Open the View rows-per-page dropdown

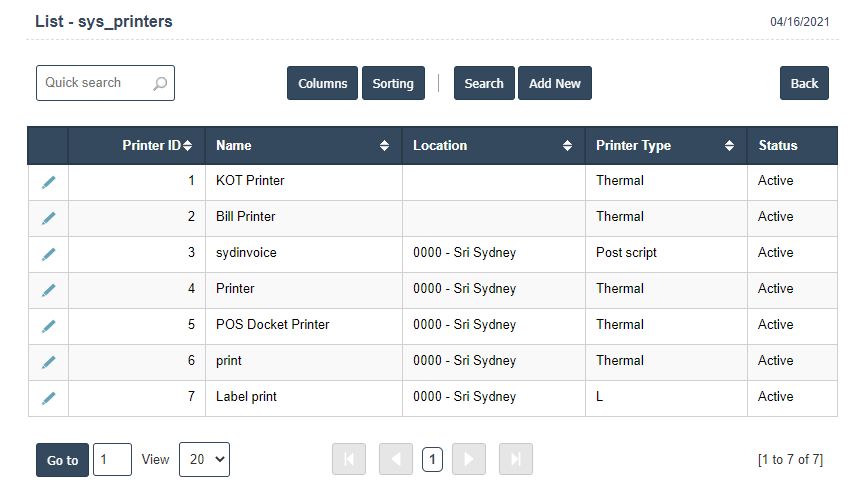pos(204,459)
